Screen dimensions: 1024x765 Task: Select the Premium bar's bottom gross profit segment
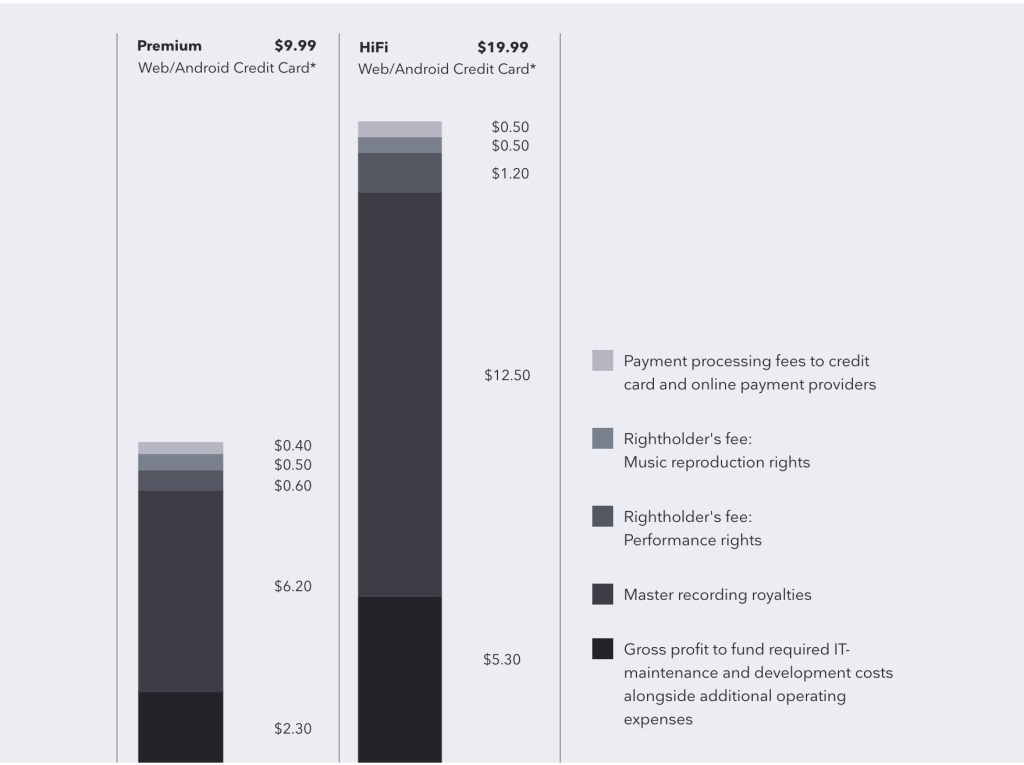(180, 726)
